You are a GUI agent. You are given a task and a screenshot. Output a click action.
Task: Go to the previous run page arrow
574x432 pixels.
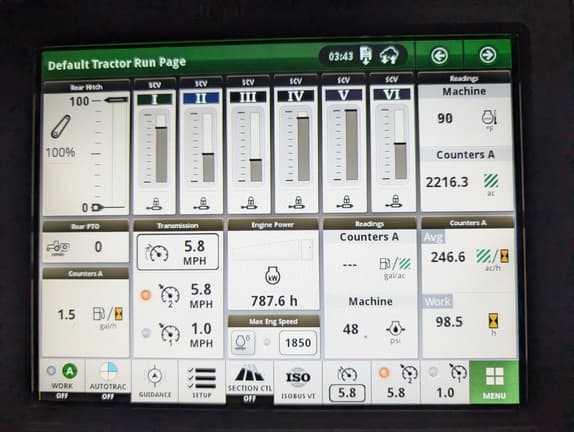[439, 56]
